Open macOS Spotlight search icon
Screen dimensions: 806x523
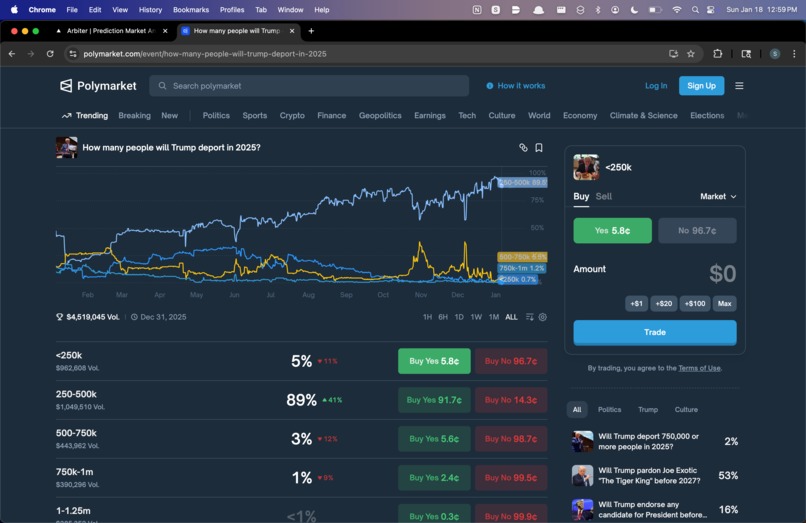tap(695, 10)
